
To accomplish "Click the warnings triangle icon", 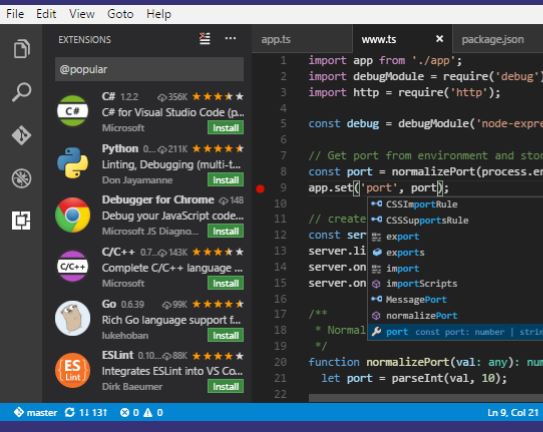I will [148, 412].
